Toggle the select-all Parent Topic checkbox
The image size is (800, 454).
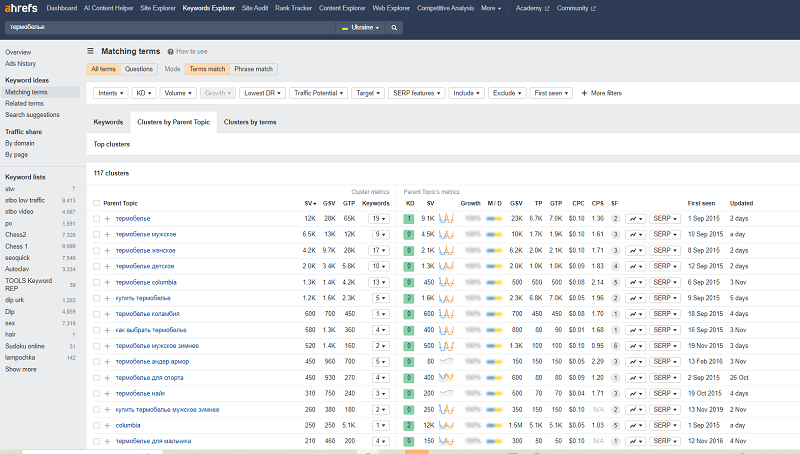click(96, 203)
